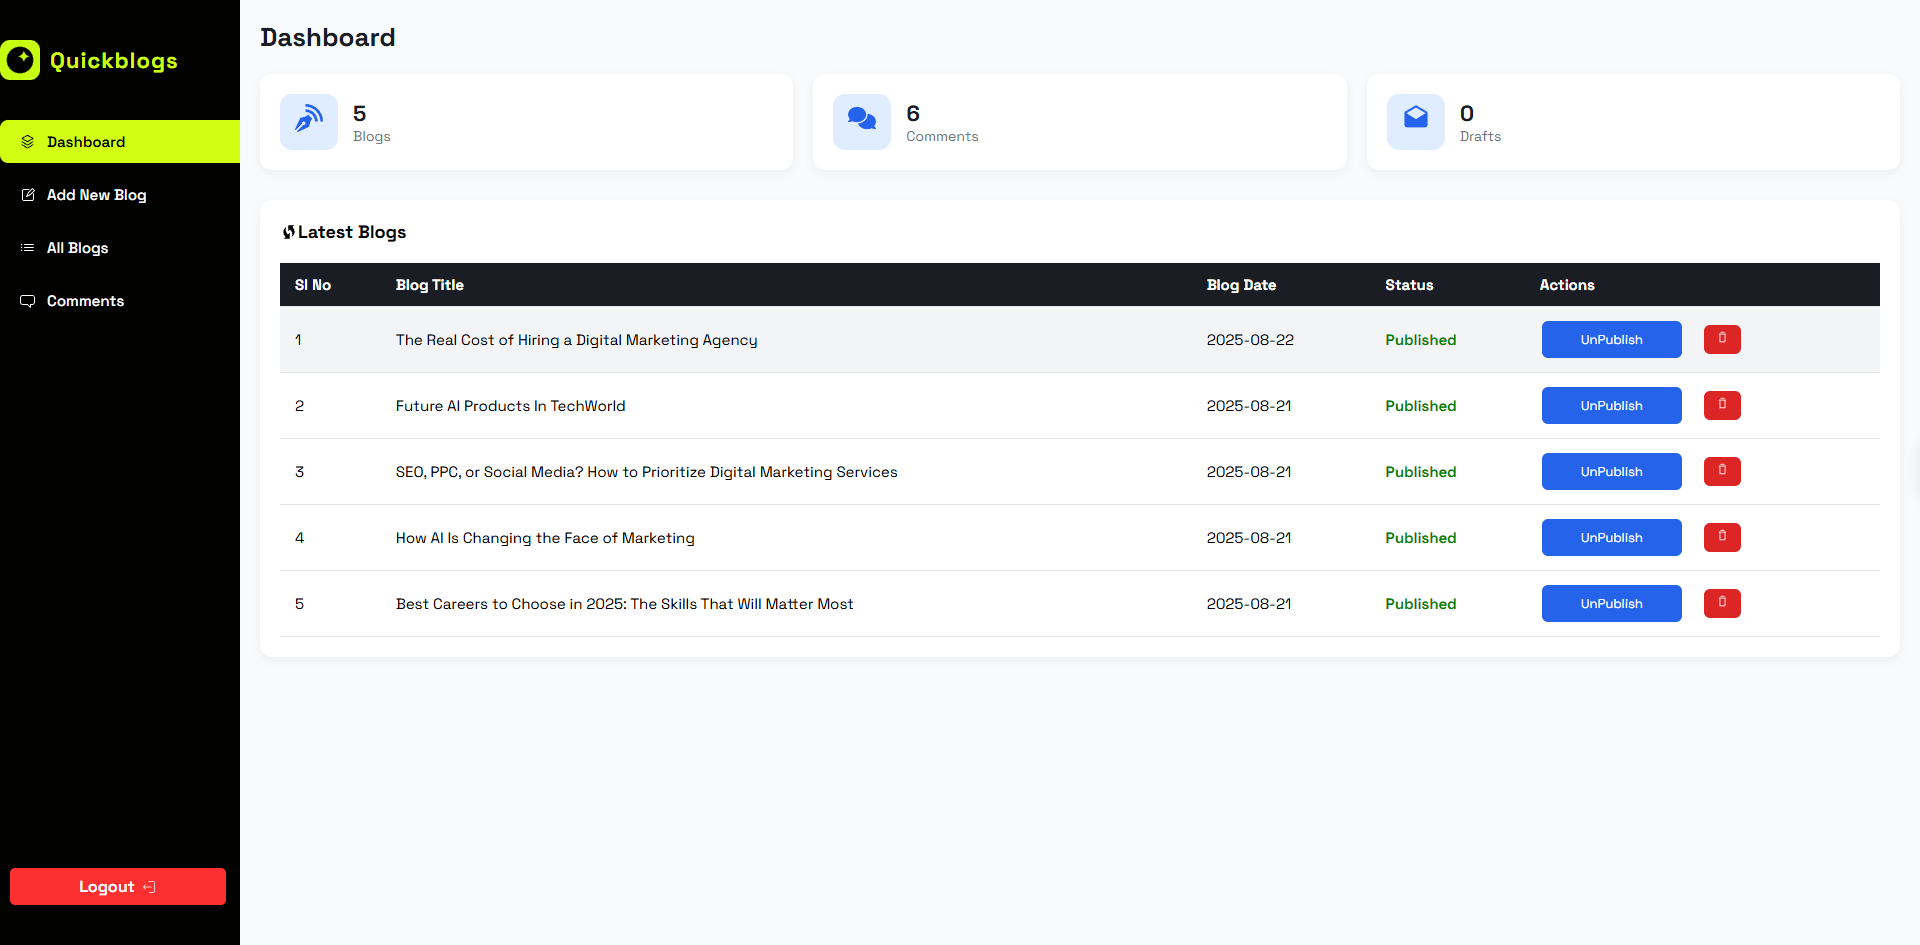Delete the How AI Is Changing blog
The height and width of the screenshot is (945, 1920).
(x=1721, y=537)
